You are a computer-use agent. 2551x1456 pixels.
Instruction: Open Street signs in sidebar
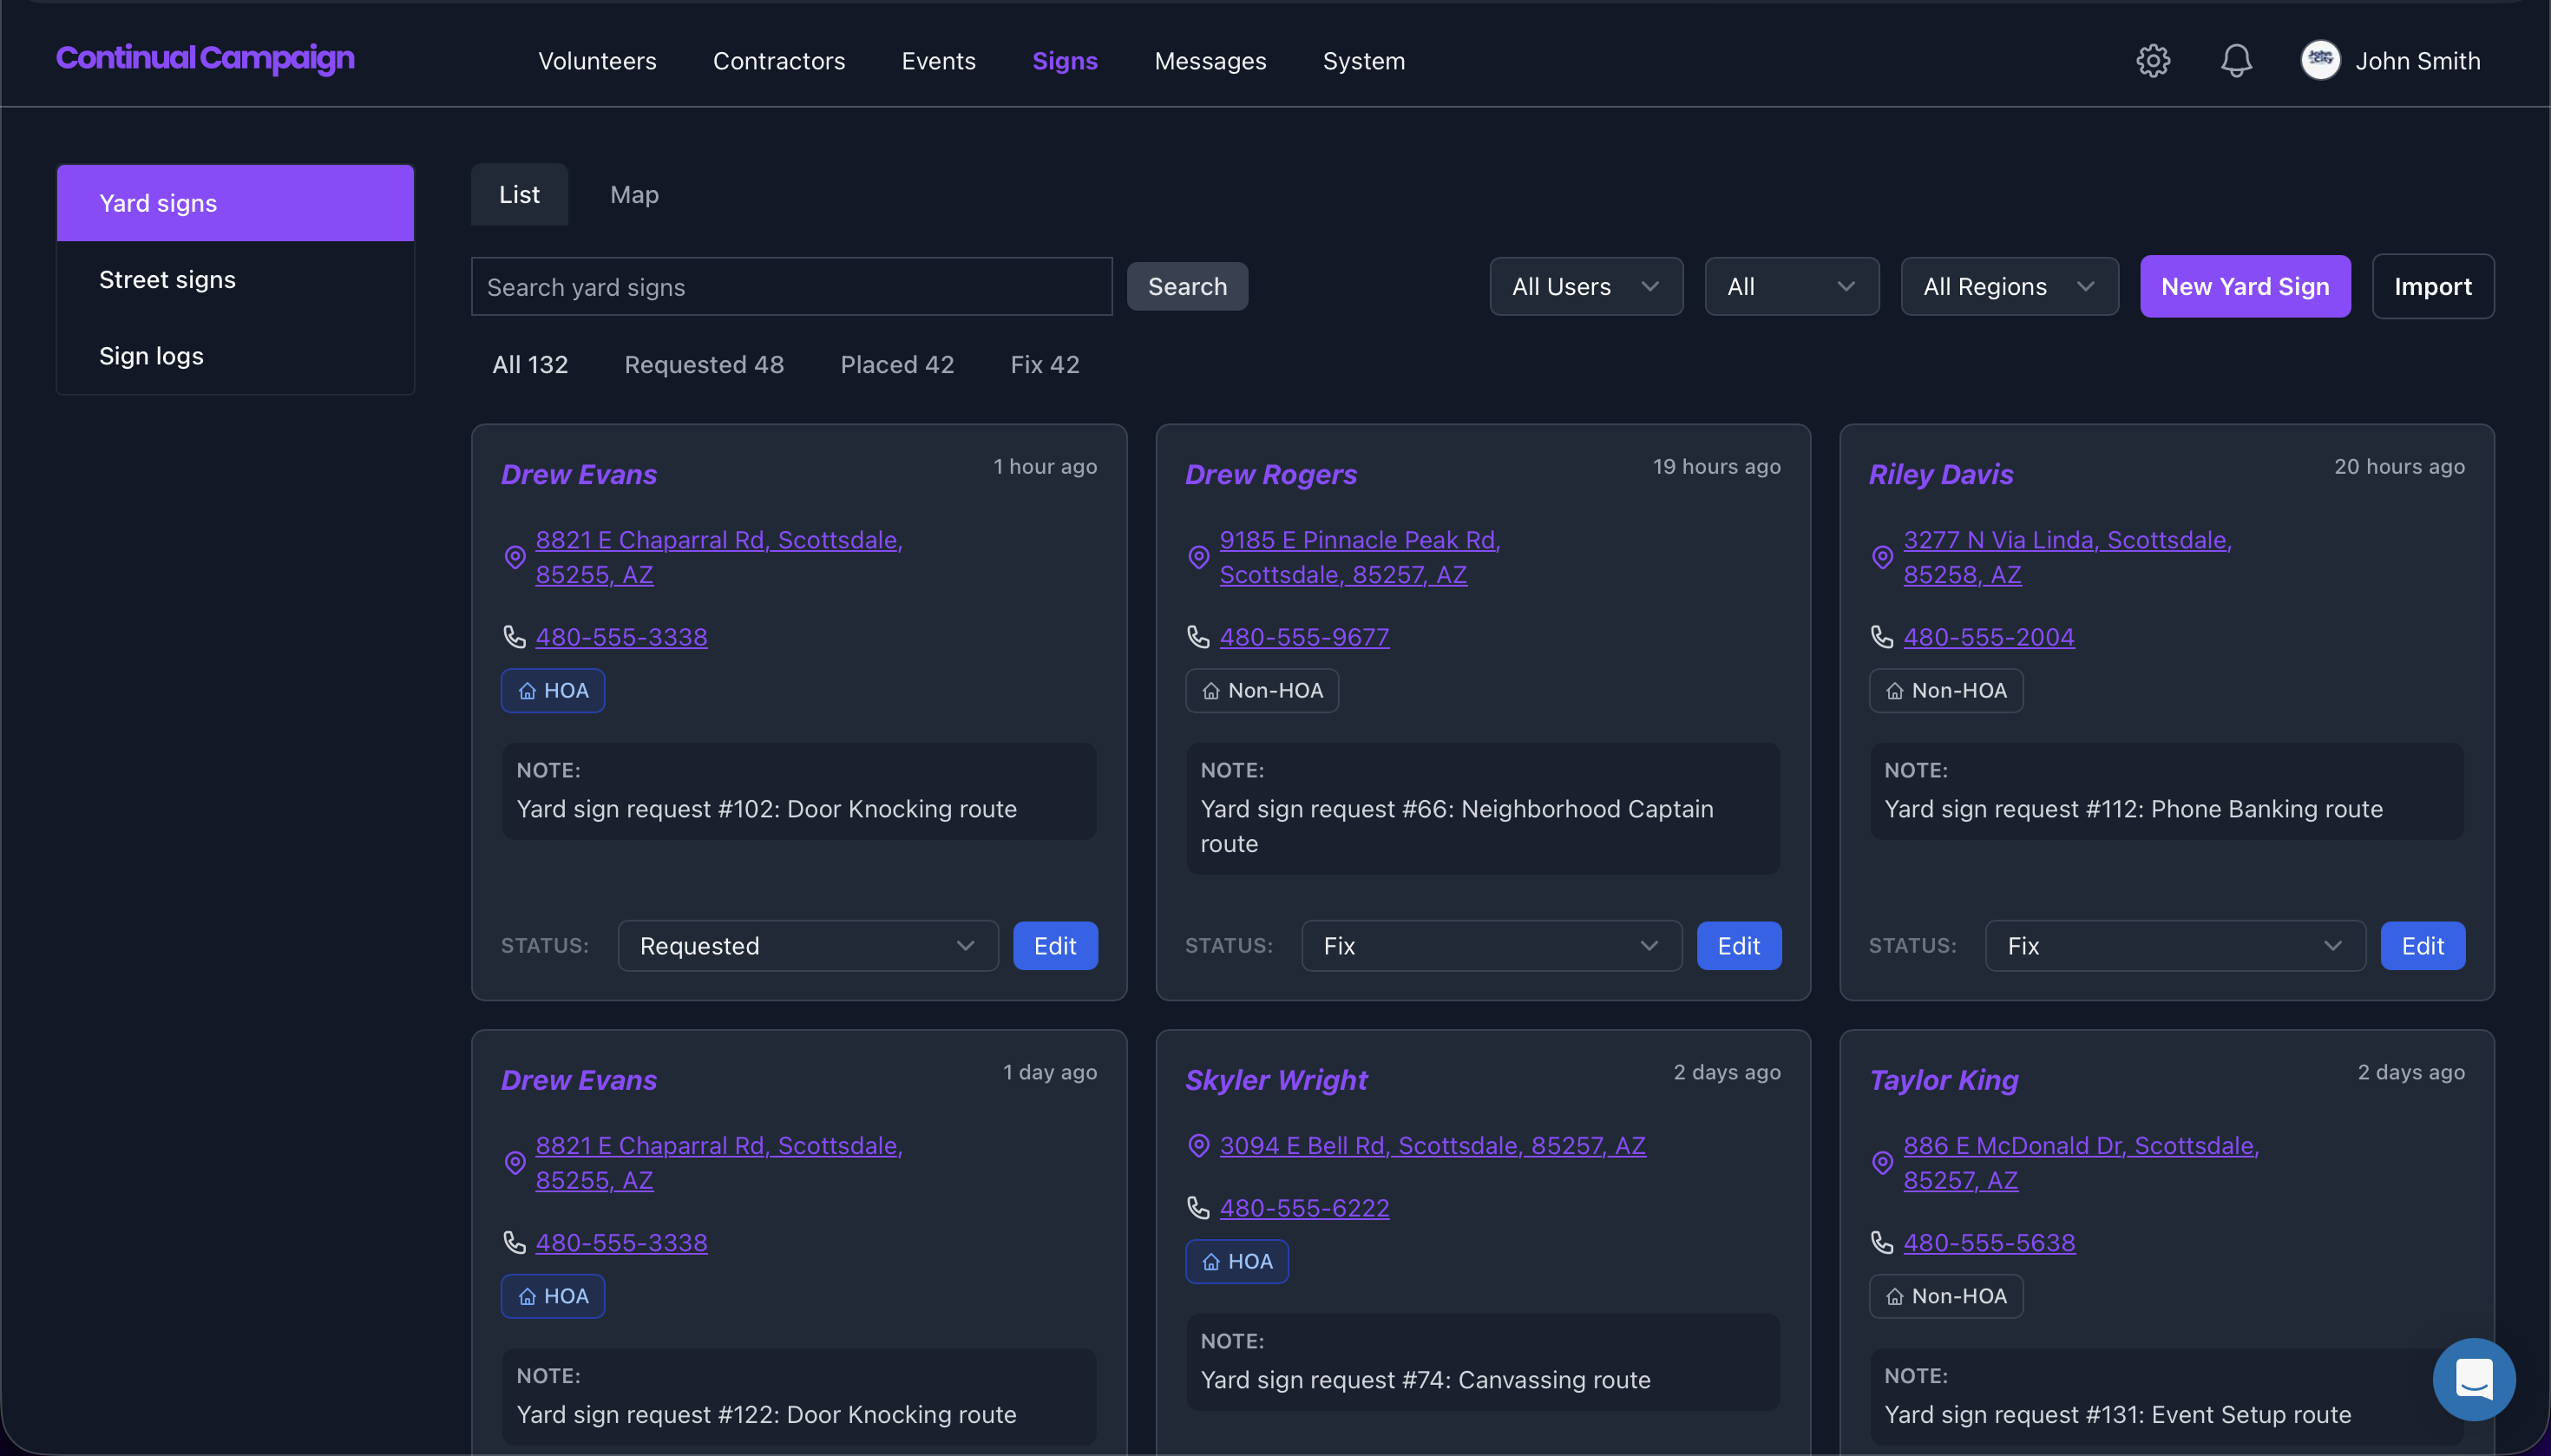point(167,280)
